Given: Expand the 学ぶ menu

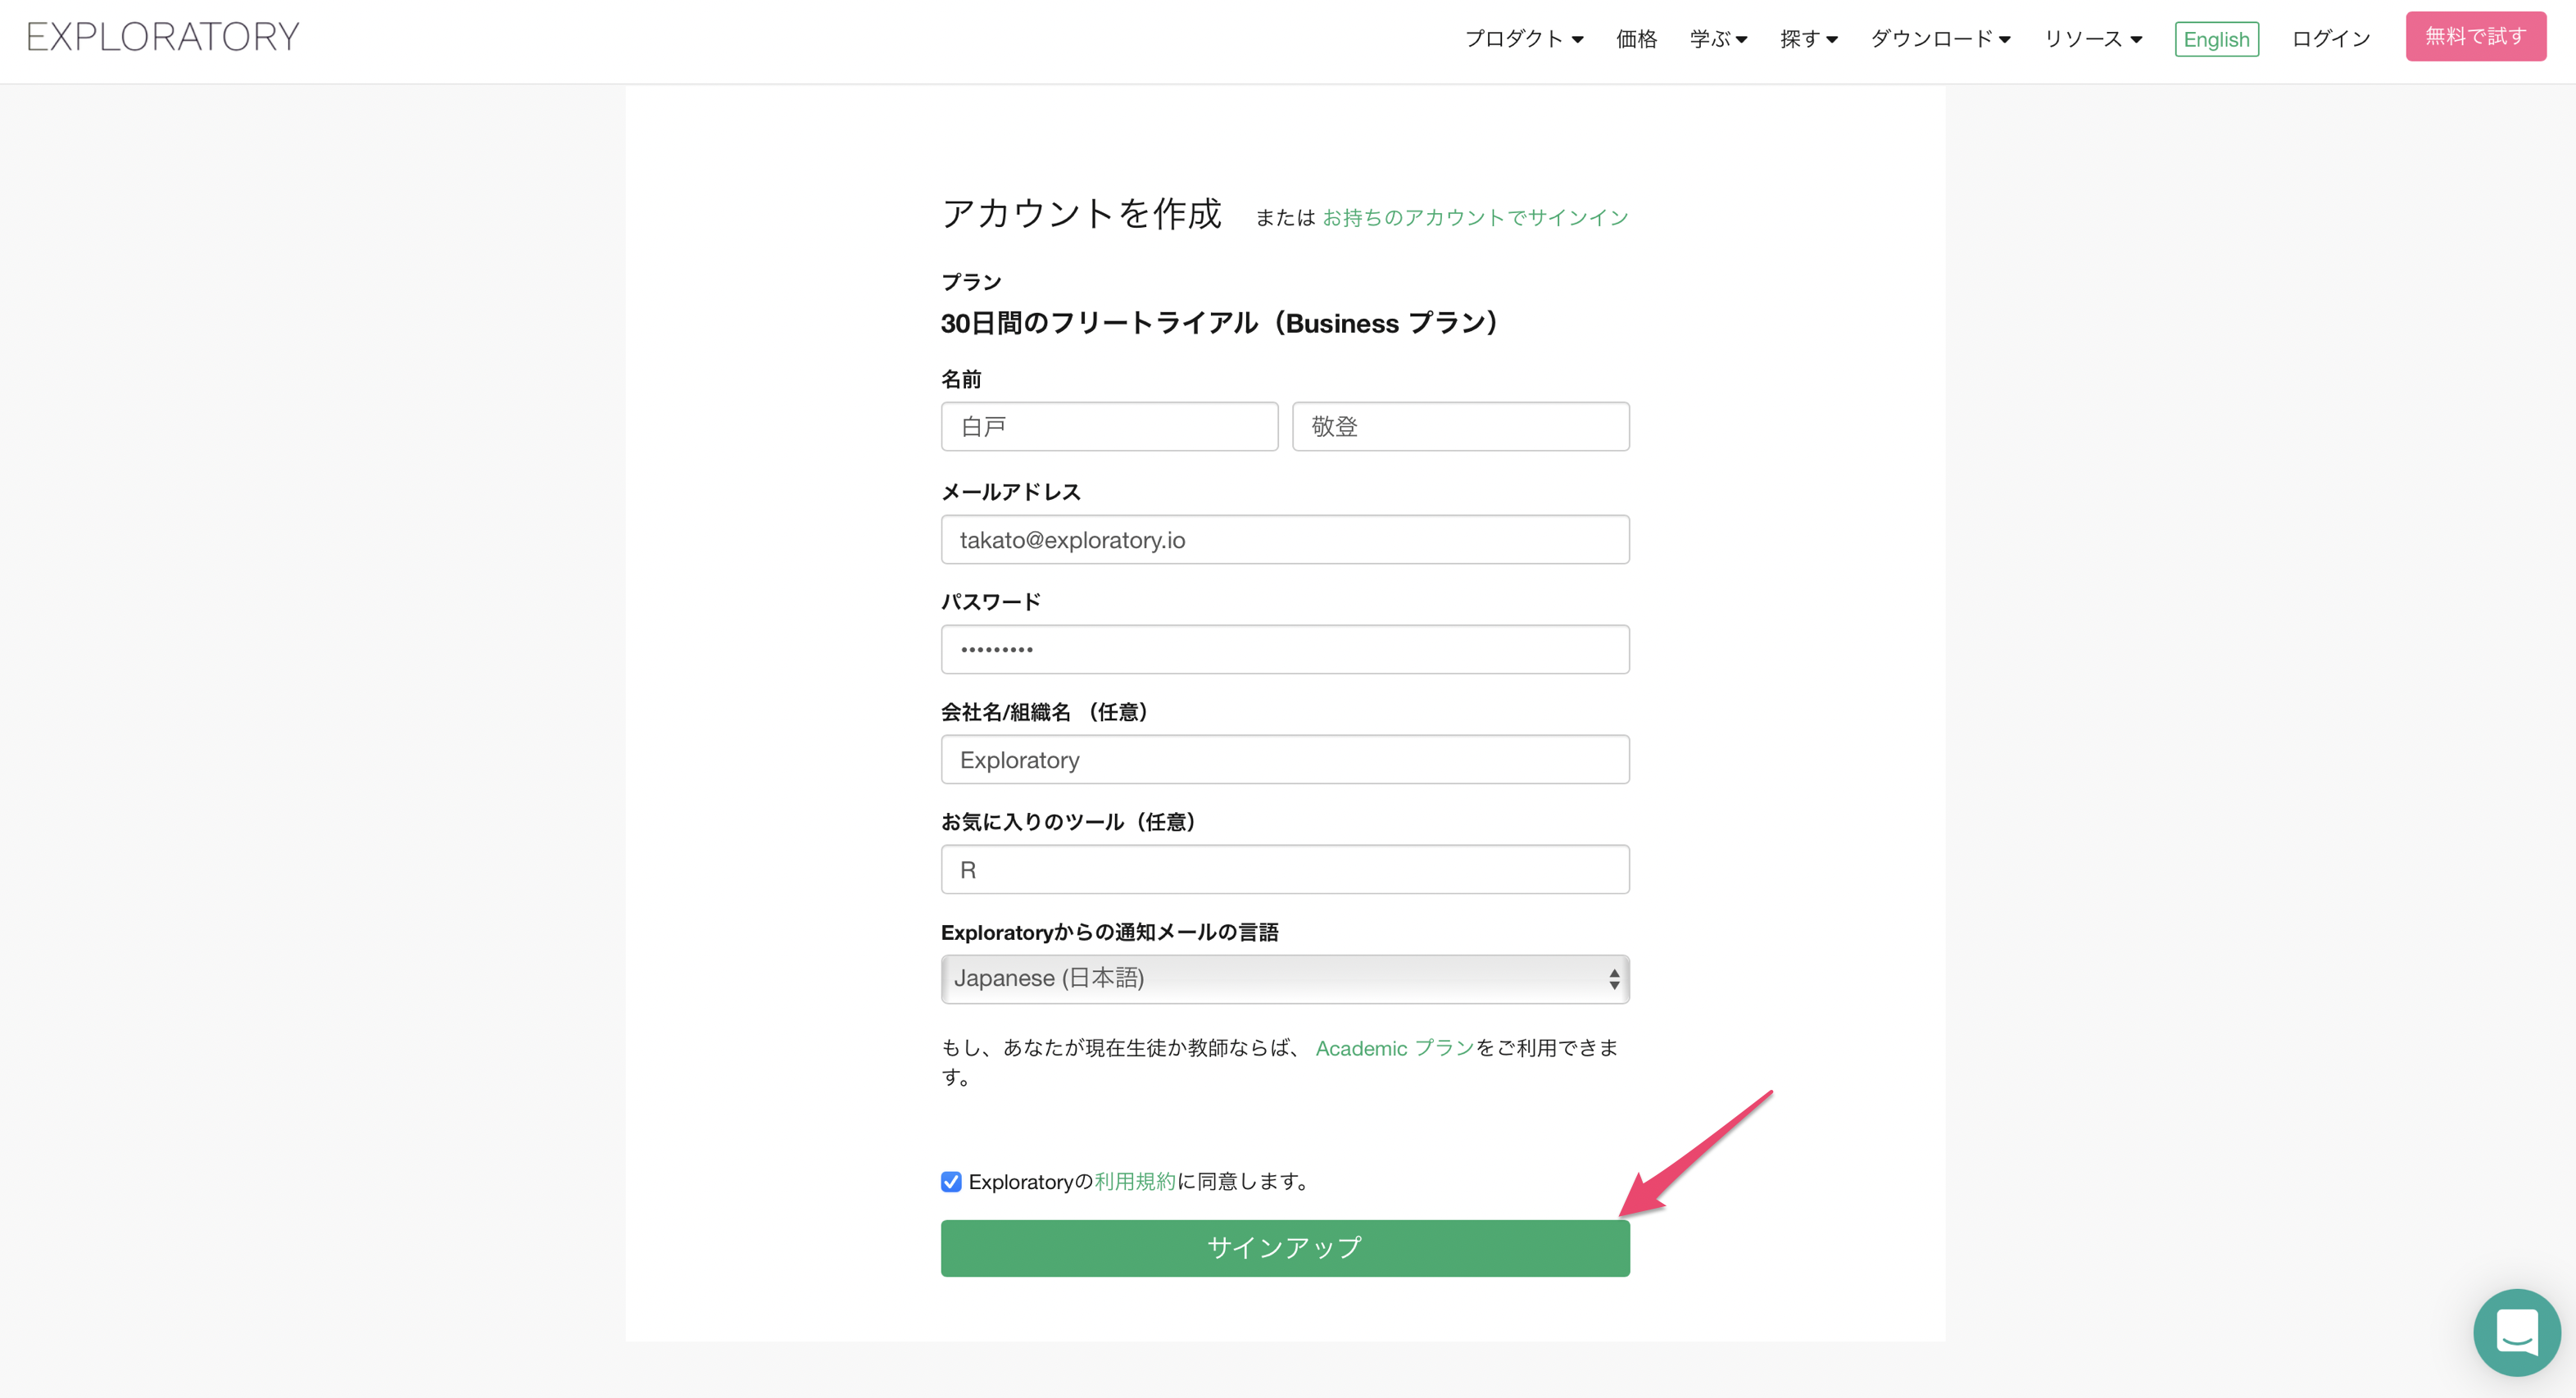Looking at the screenshot, I should coord(1718,39).
